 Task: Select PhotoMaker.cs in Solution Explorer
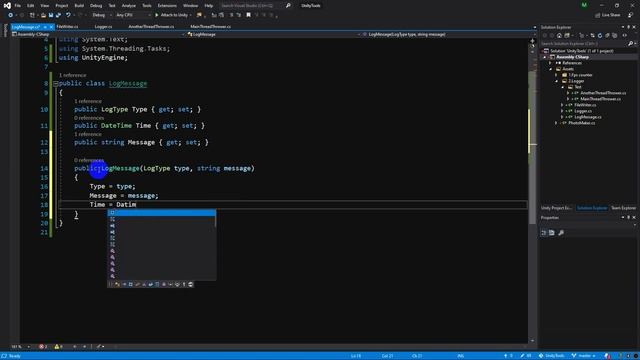pos(581,123)
